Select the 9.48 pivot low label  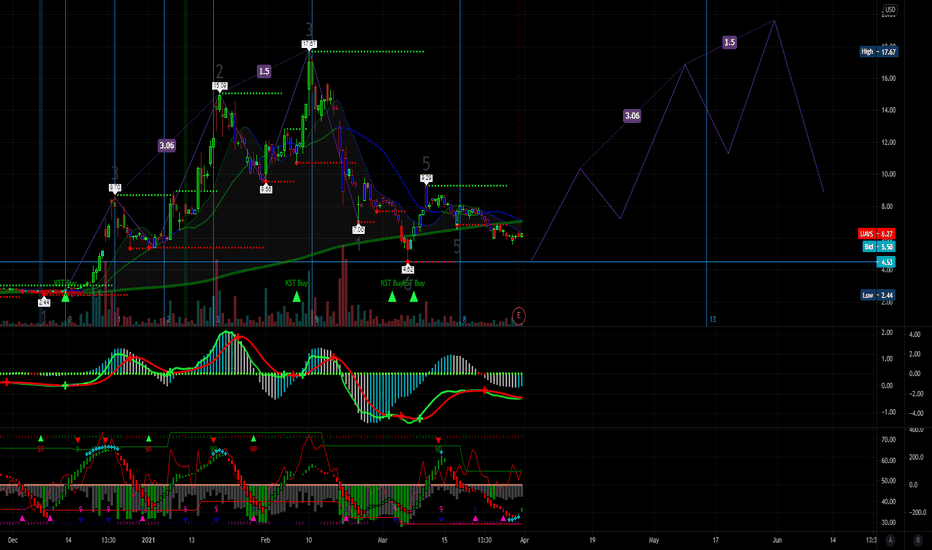266,189
